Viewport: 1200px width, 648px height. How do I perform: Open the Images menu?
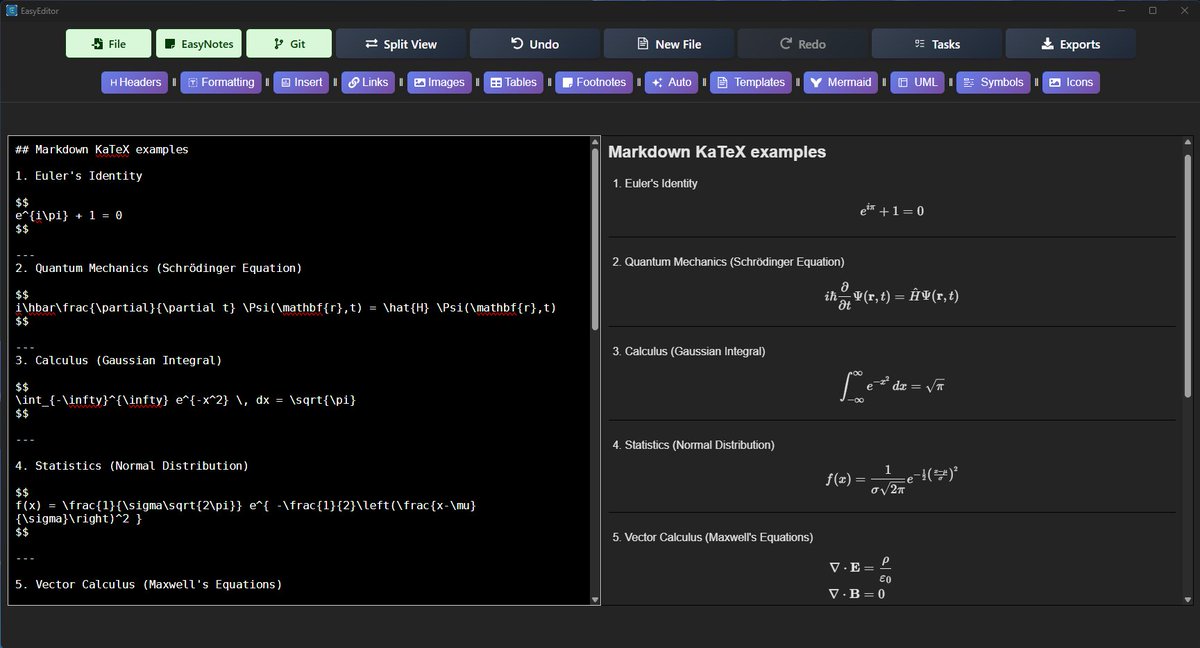point(439,82)
